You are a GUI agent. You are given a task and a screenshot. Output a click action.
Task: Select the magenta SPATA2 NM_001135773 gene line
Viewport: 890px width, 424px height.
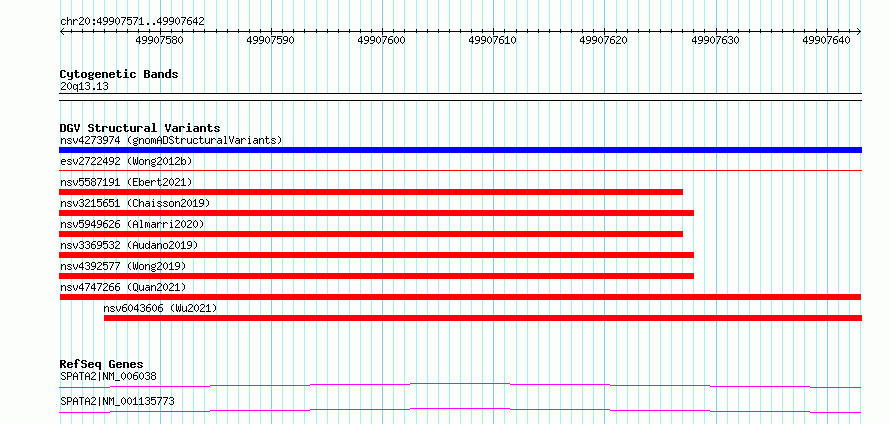click(460, 410)
